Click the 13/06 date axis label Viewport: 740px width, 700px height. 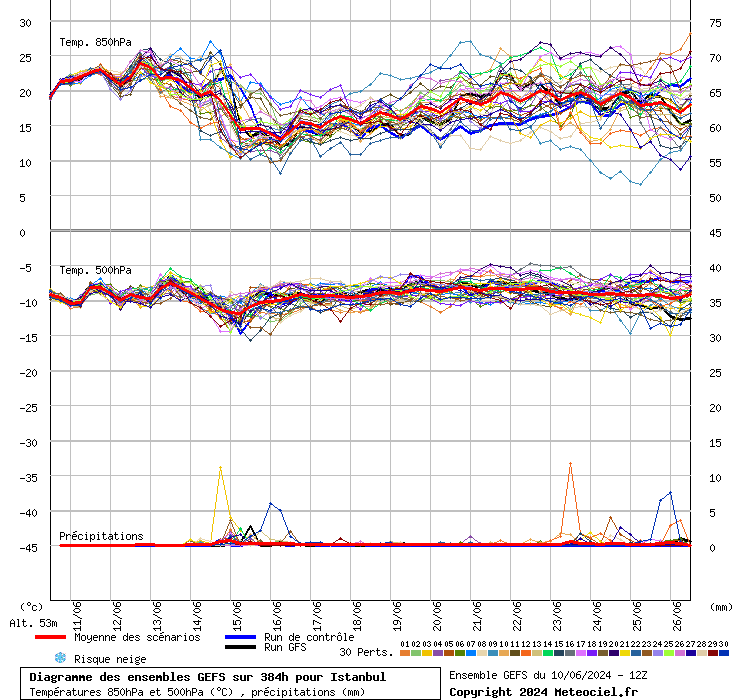(157, 616)
